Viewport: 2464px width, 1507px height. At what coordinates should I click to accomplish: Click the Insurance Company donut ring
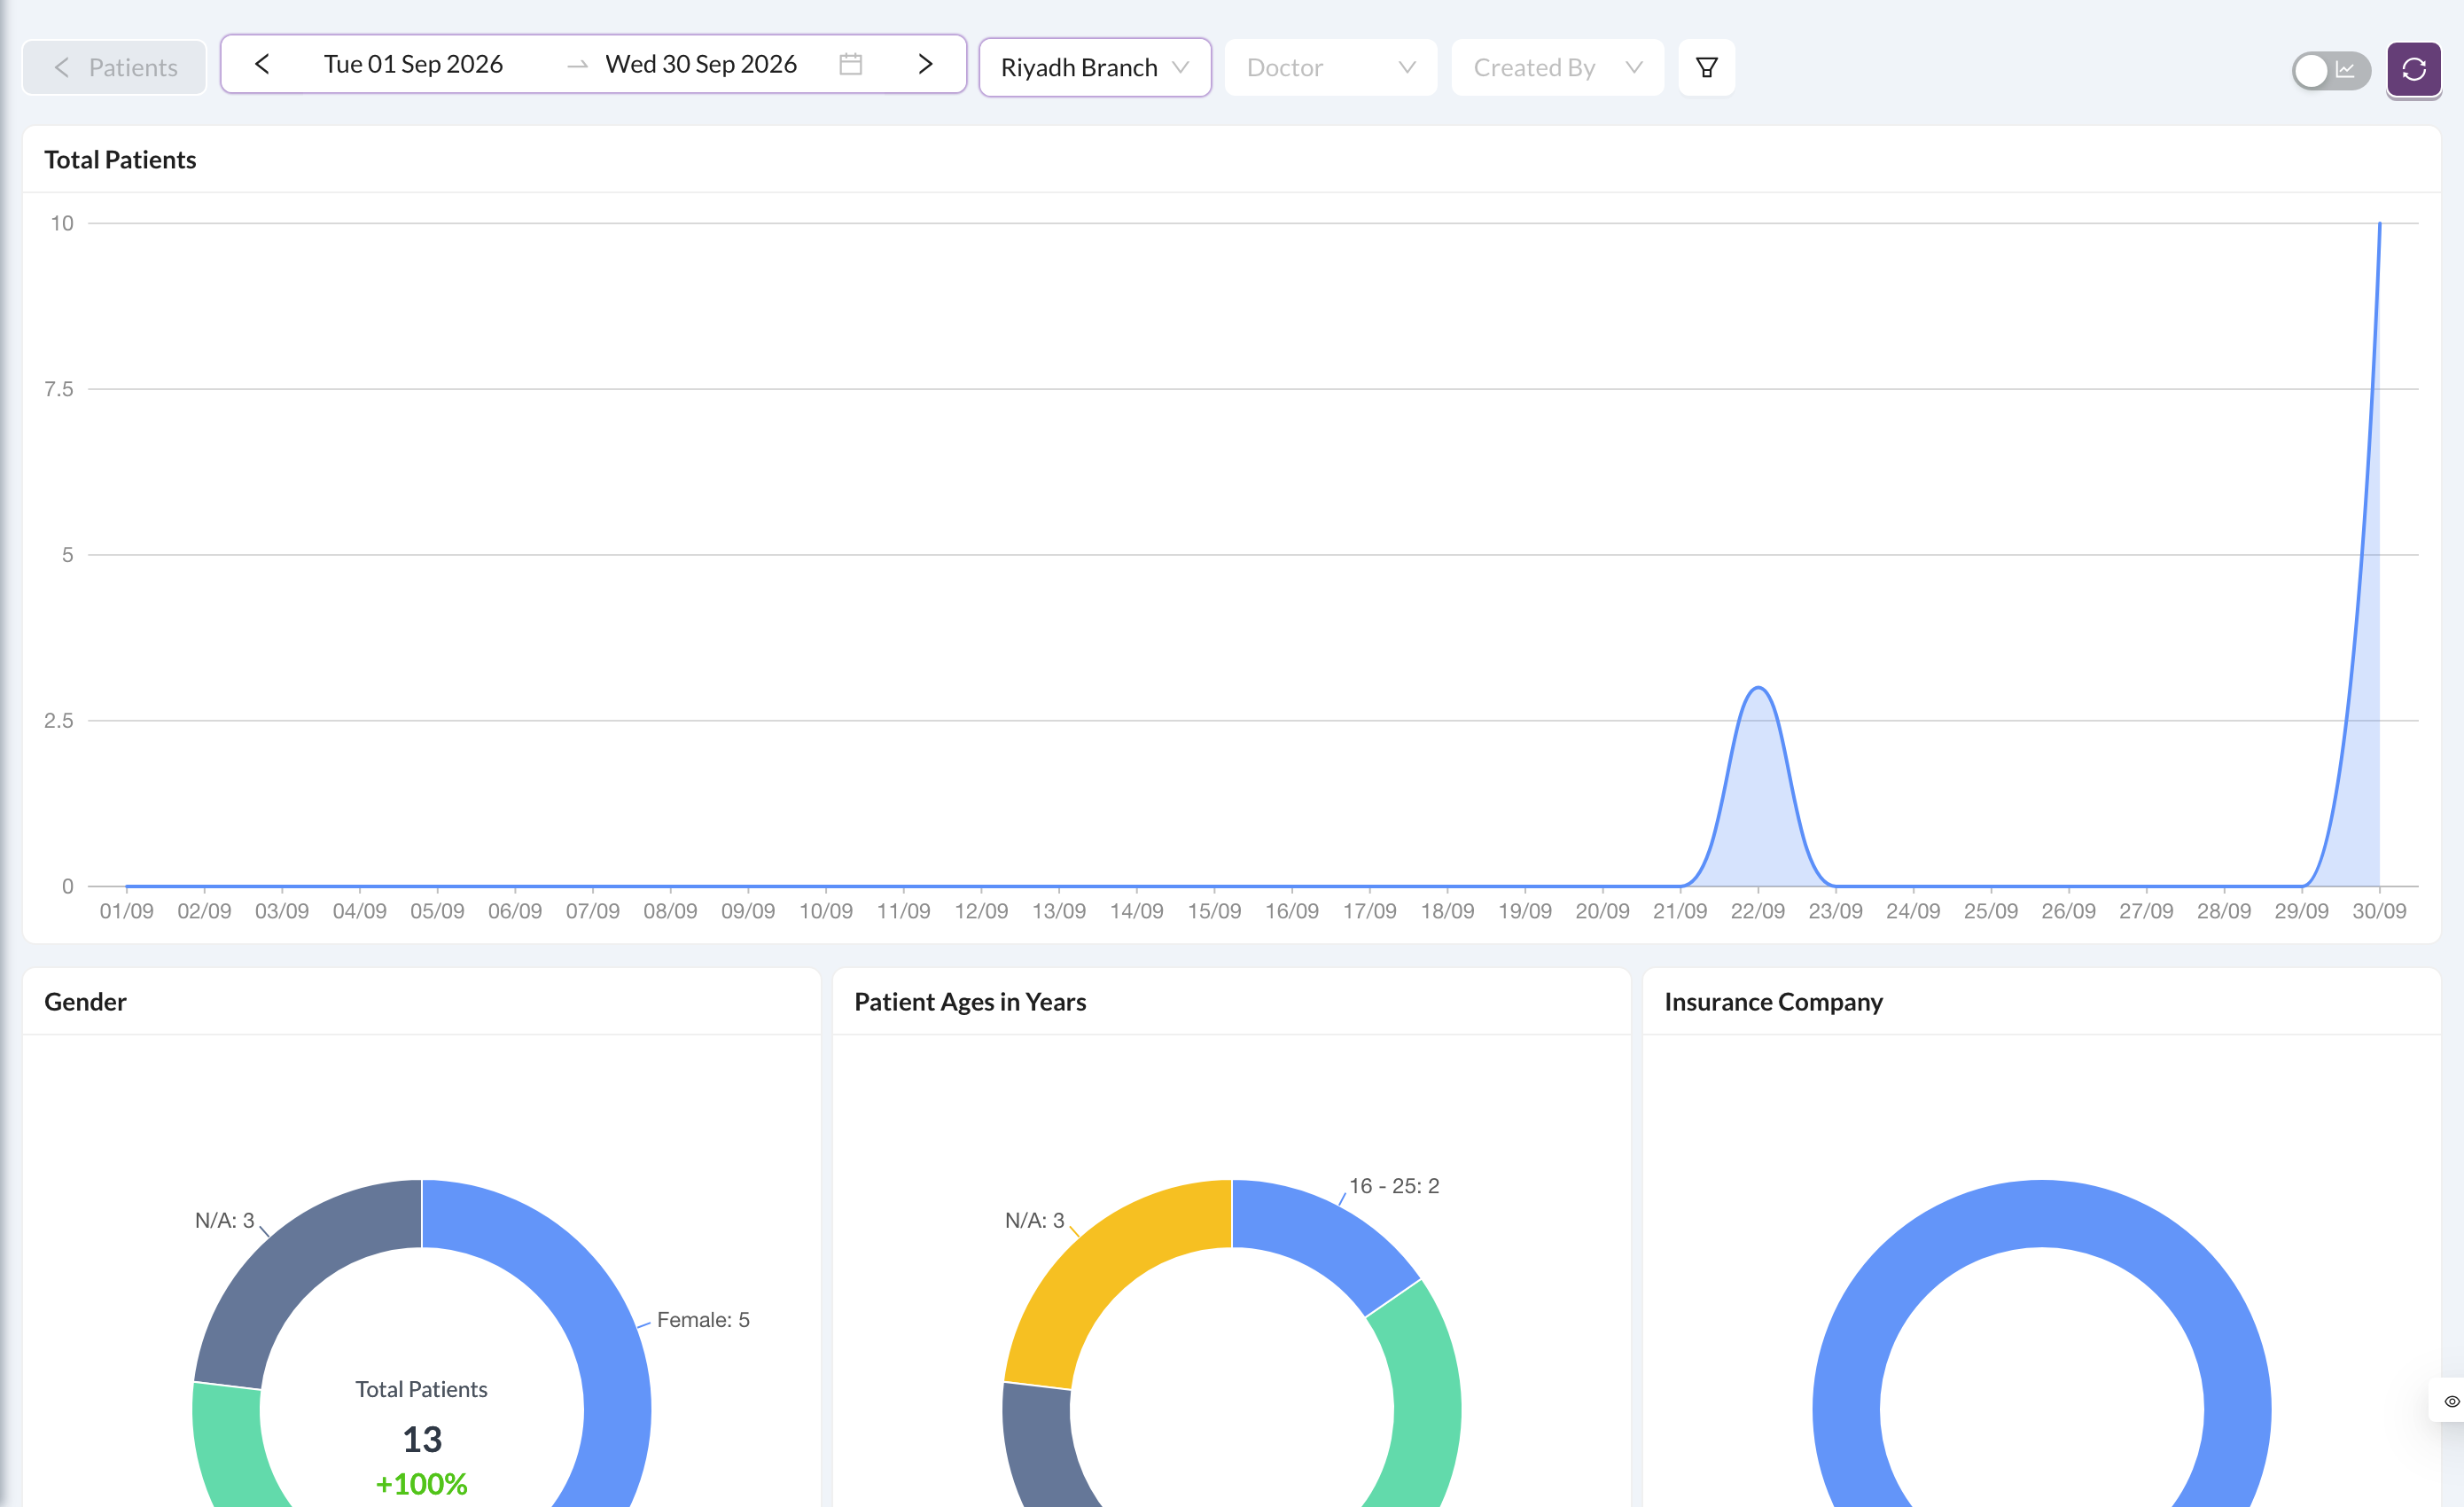pos(2042,1213)
